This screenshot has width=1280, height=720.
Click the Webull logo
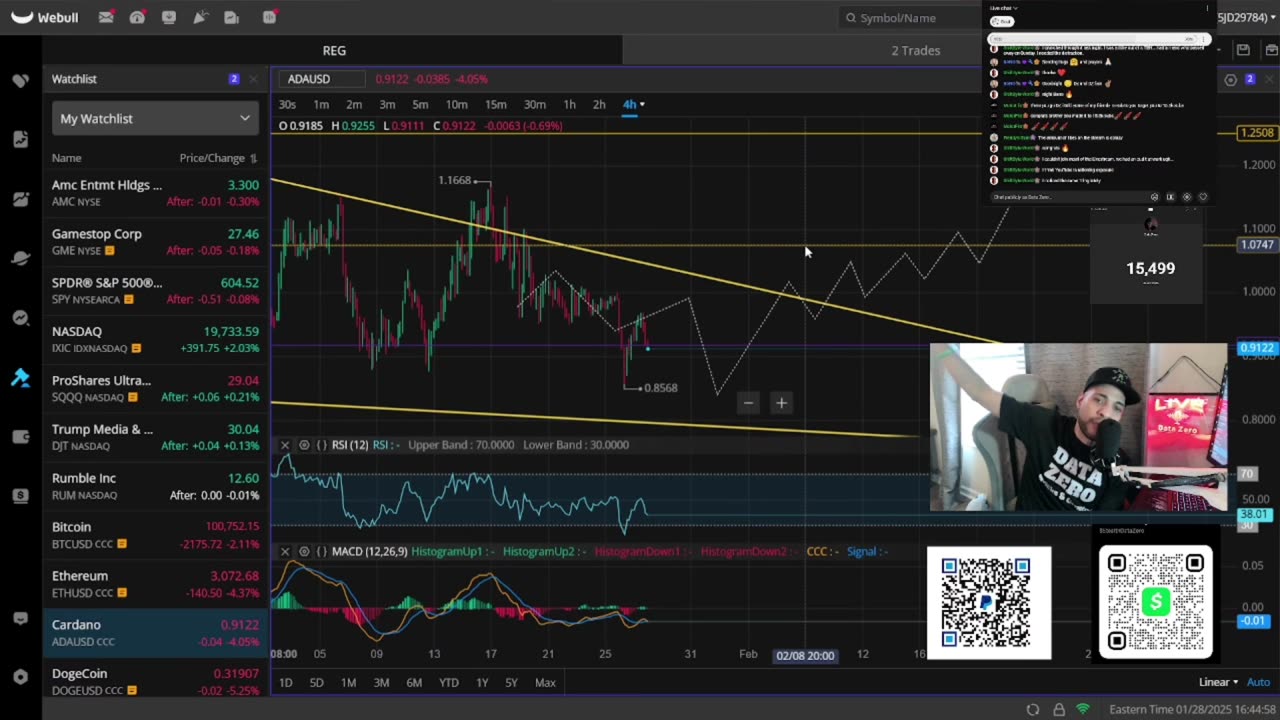(44, 17)
